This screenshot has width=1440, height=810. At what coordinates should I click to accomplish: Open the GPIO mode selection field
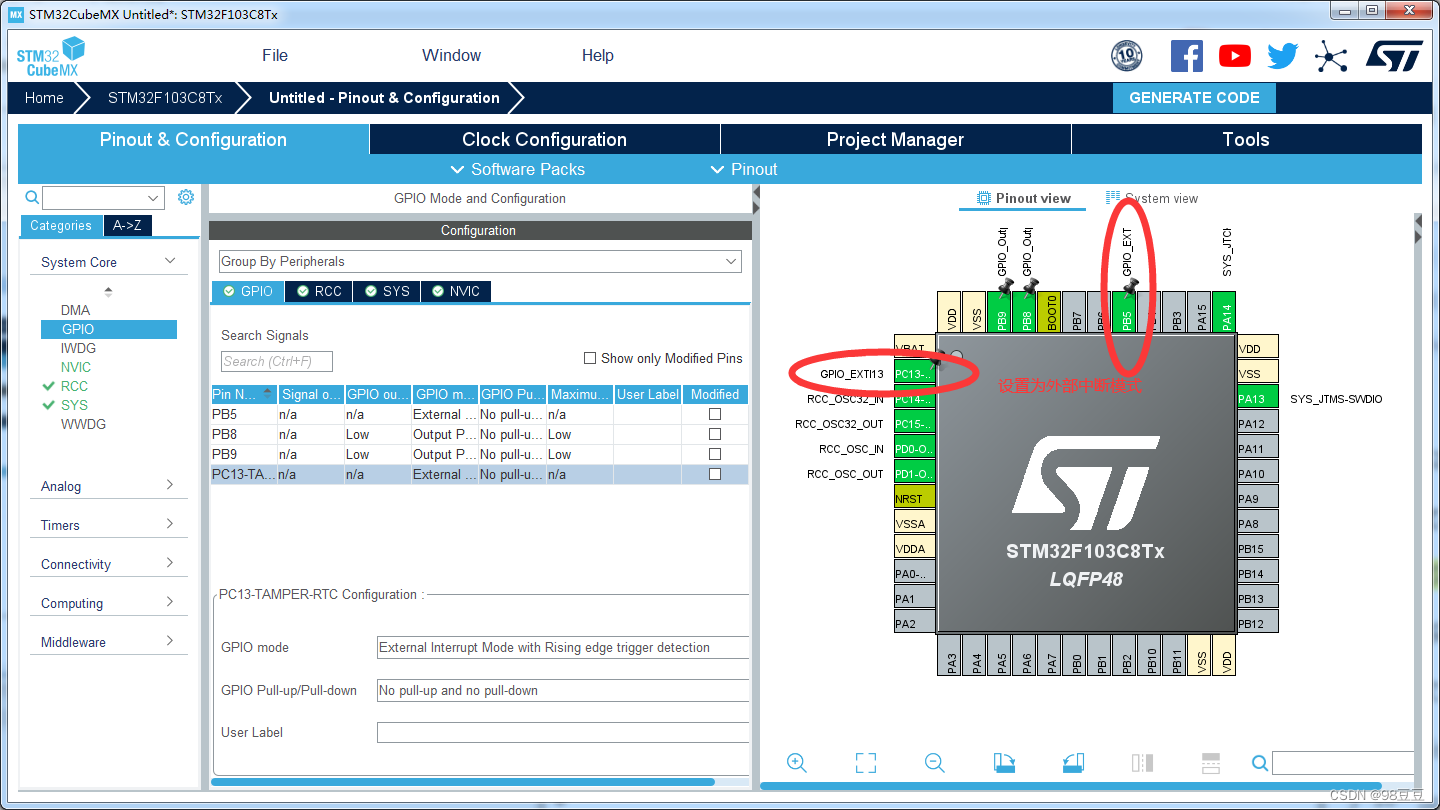click(x=563, y=647)
